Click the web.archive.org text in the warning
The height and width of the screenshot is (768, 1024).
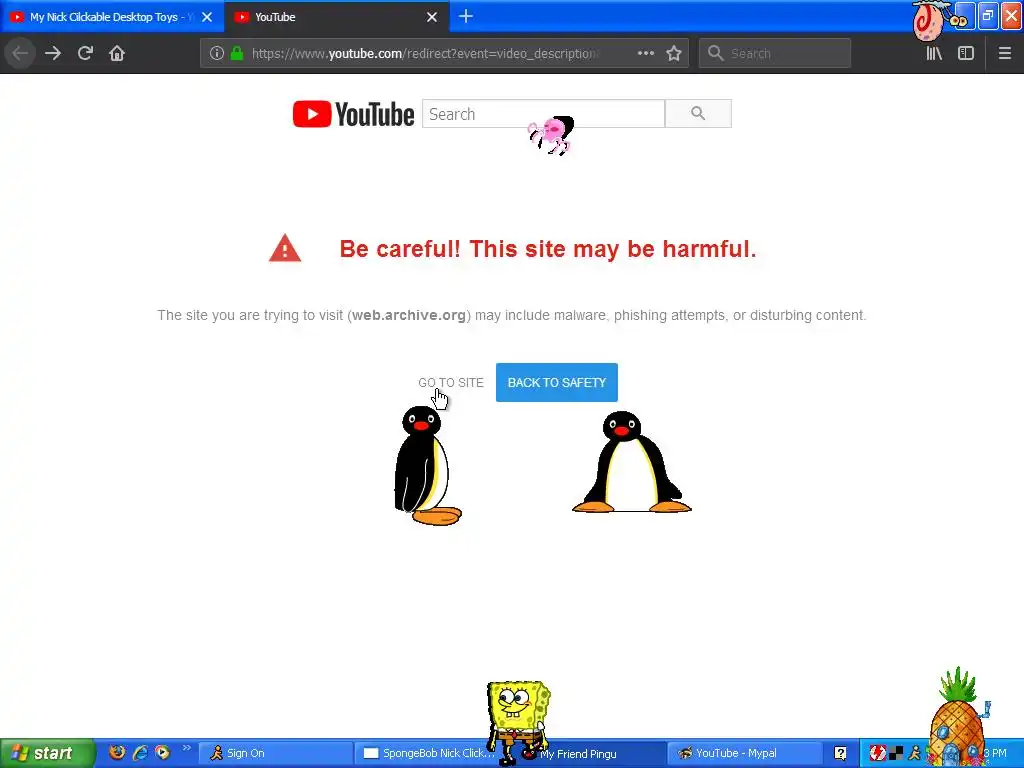pos(409,315)
